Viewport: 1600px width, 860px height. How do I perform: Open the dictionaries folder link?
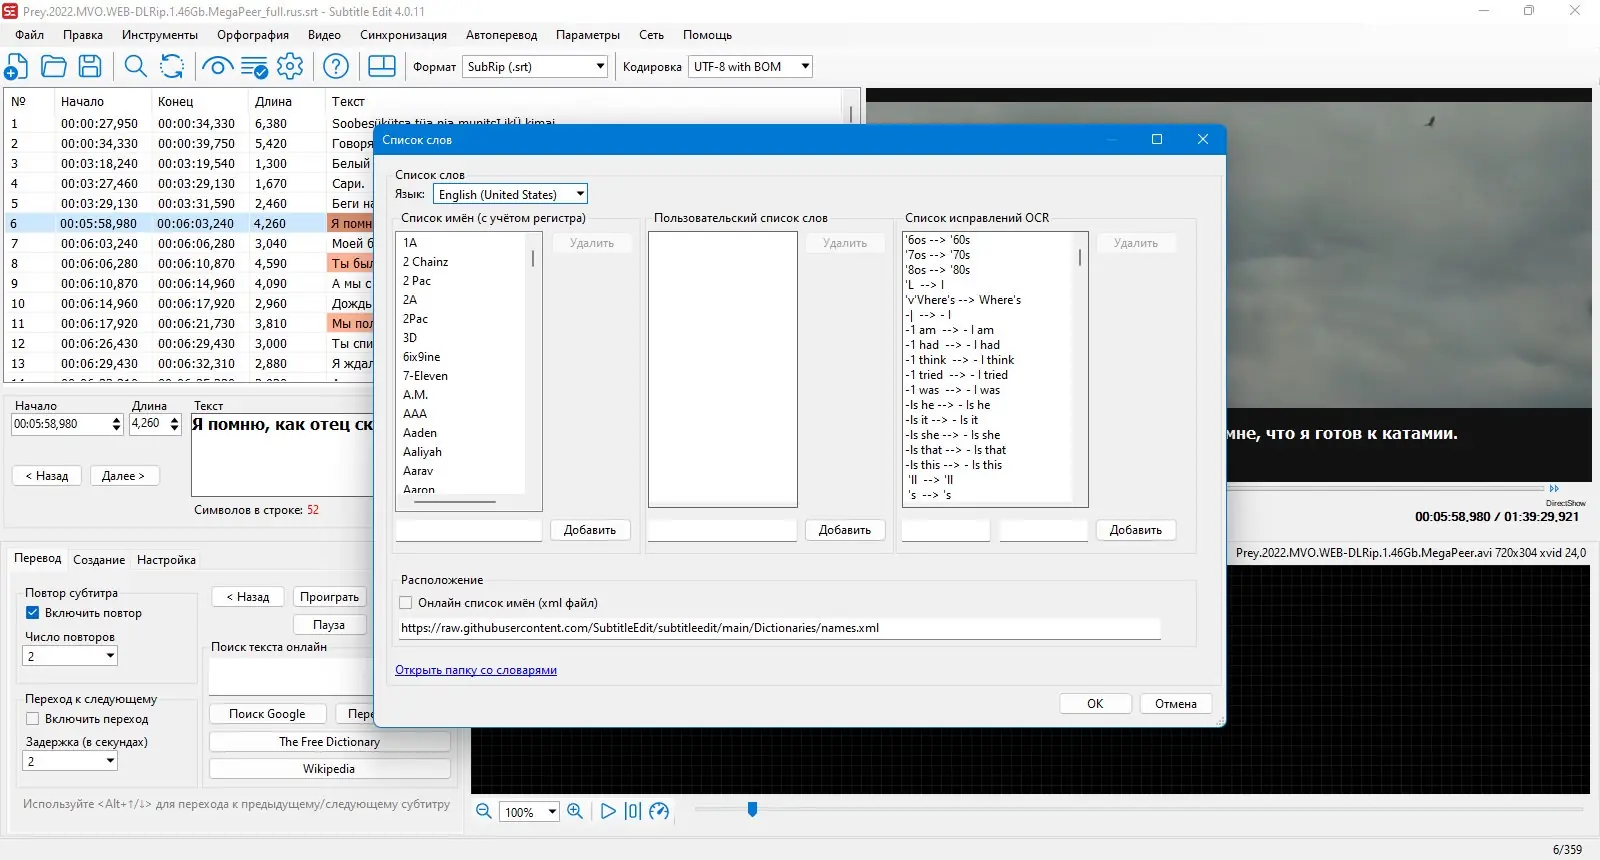476,670
